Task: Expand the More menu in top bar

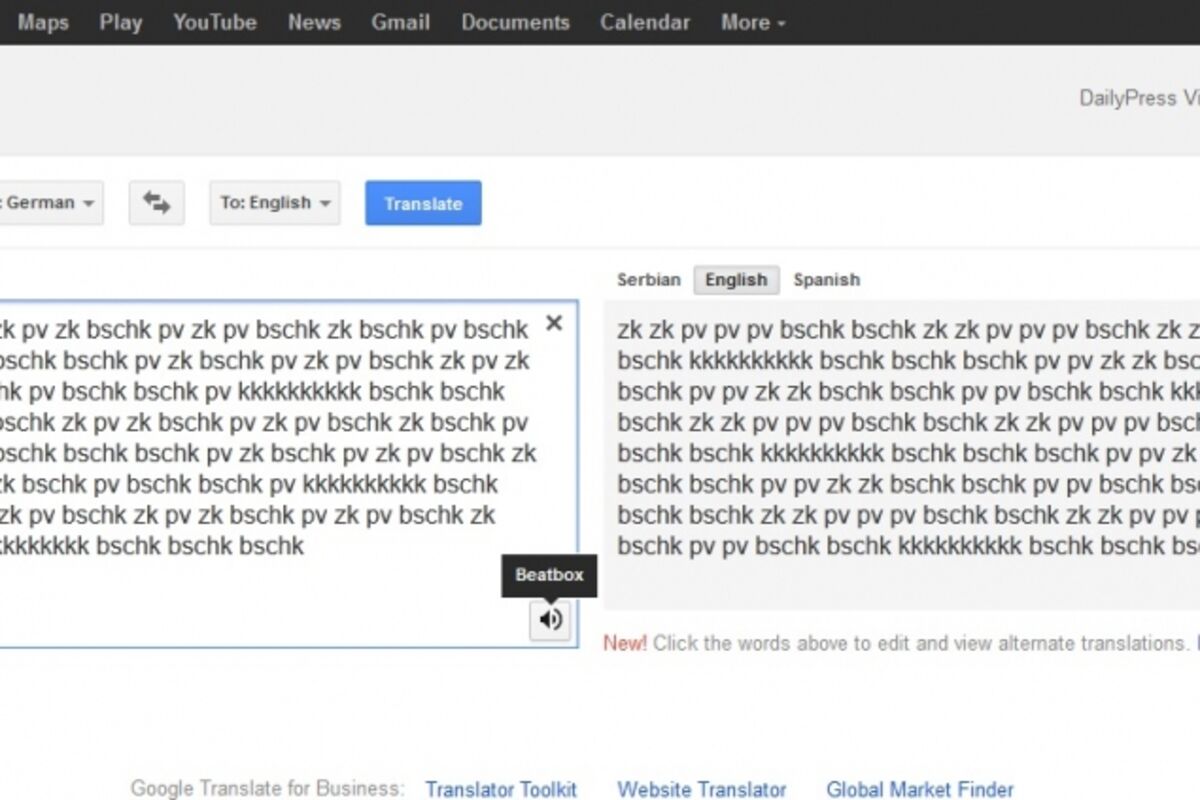Action: tap(752, 22)
